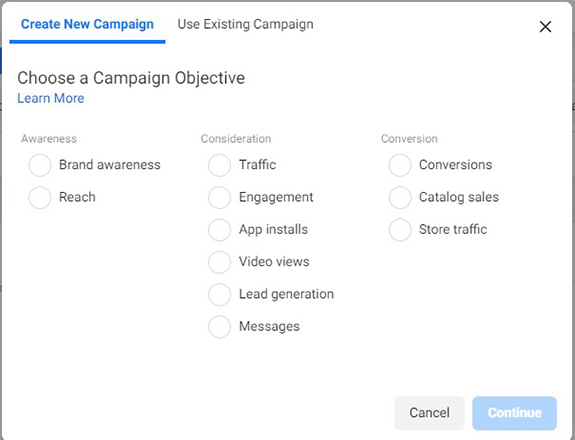Select the Brand awareness objective
575x440 pixels.
click(40, 165)
